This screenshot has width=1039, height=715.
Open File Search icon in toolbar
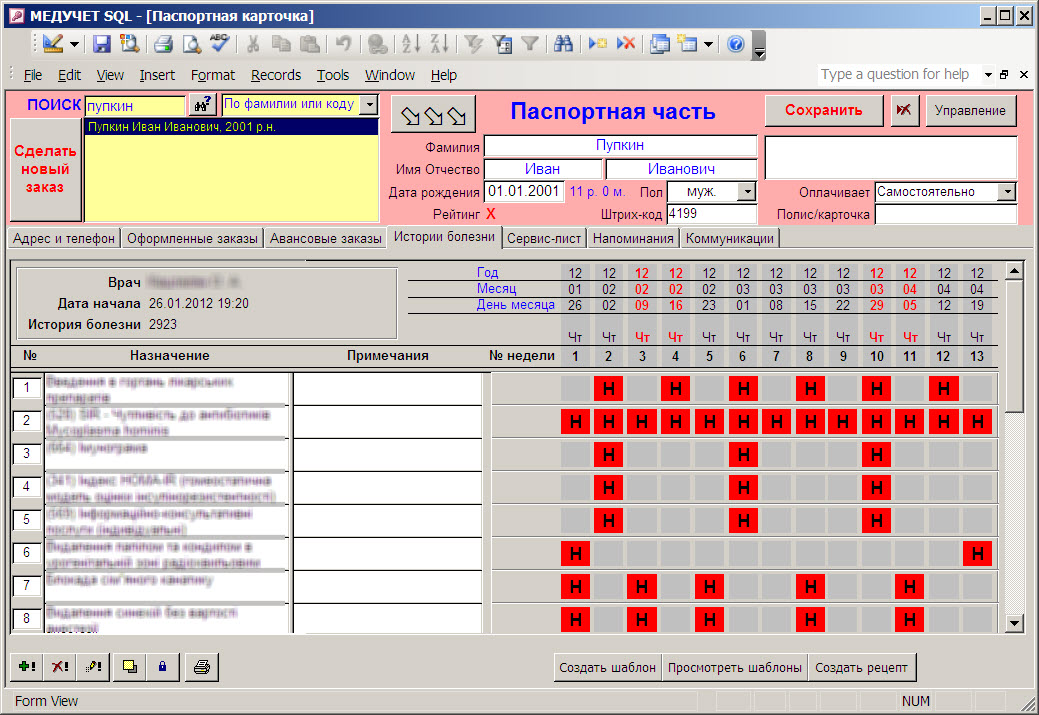click(129, 44)
